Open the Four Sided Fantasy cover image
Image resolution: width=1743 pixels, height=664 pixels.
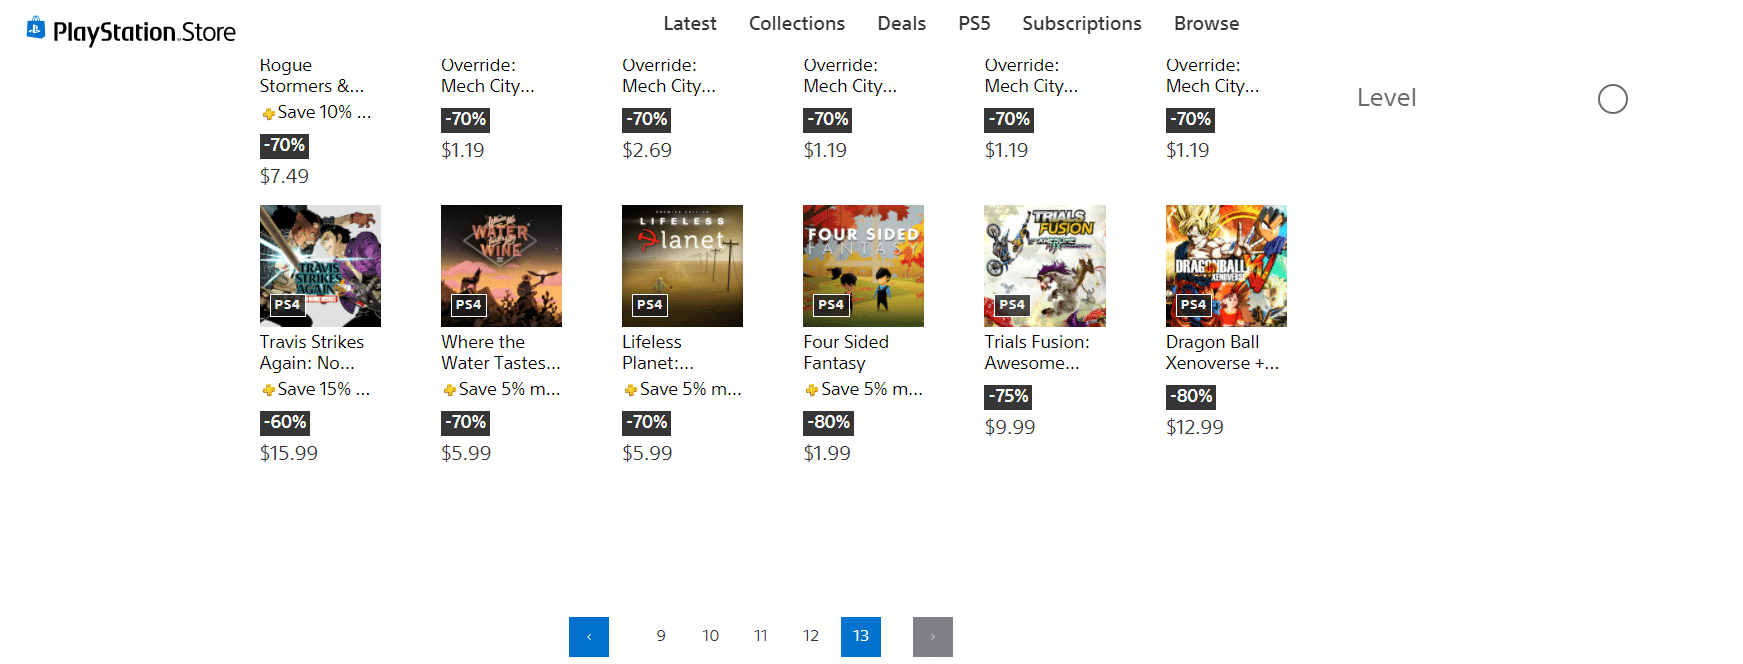pos(863,265)
